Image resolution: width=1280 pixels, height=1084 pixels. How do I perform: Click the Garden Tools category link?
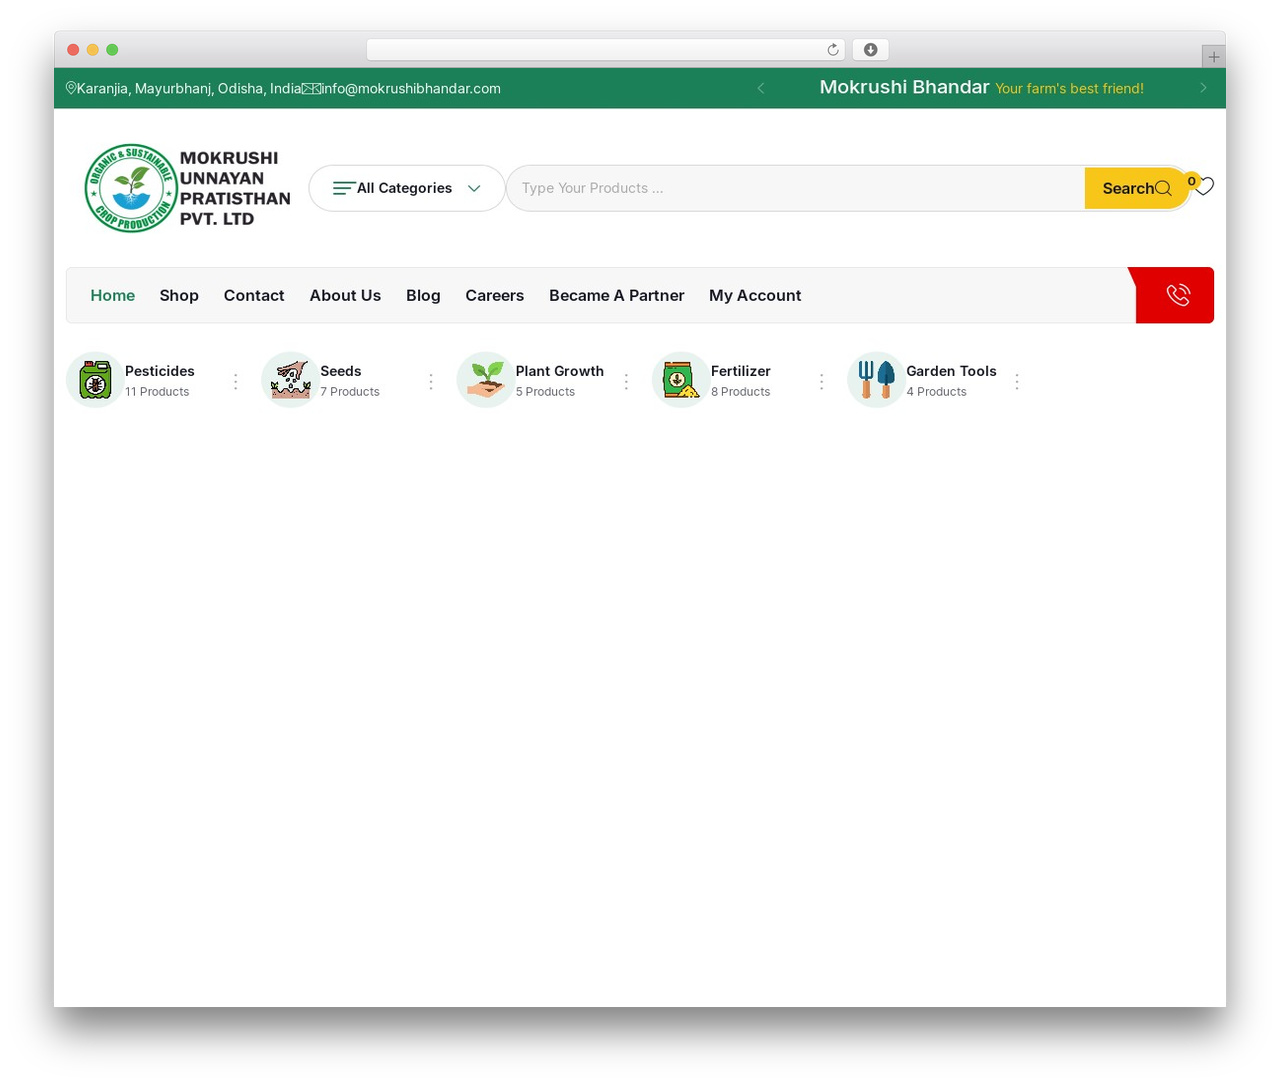pos(951,371)
